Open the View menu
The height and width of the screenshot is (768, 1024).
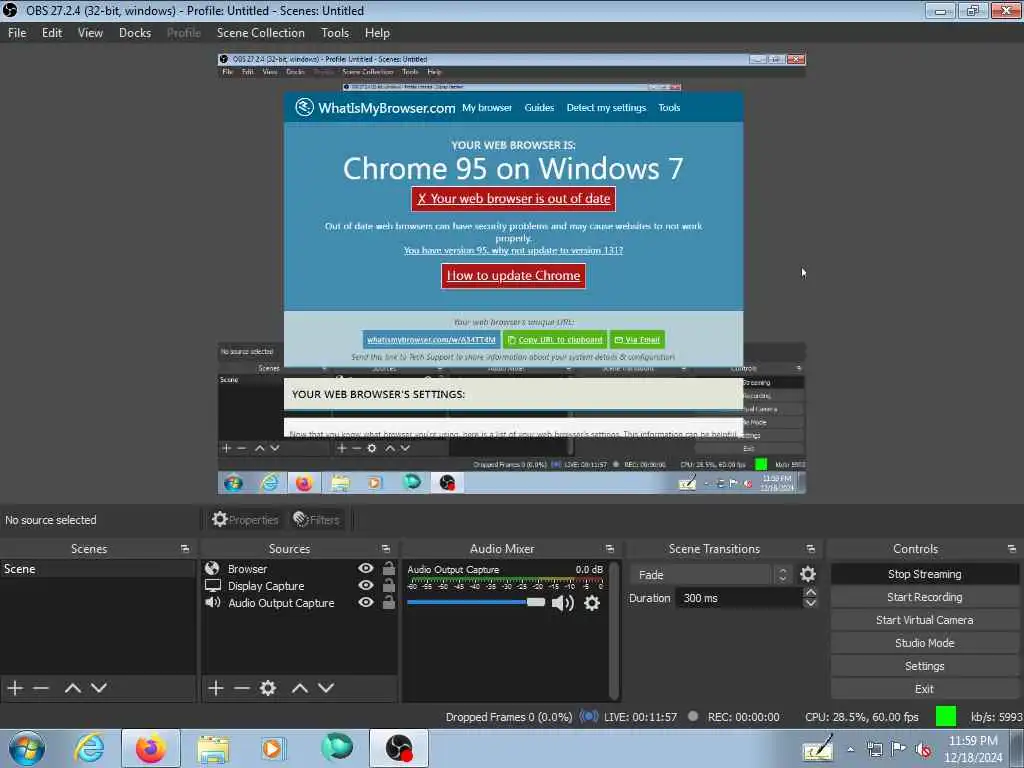90,33
